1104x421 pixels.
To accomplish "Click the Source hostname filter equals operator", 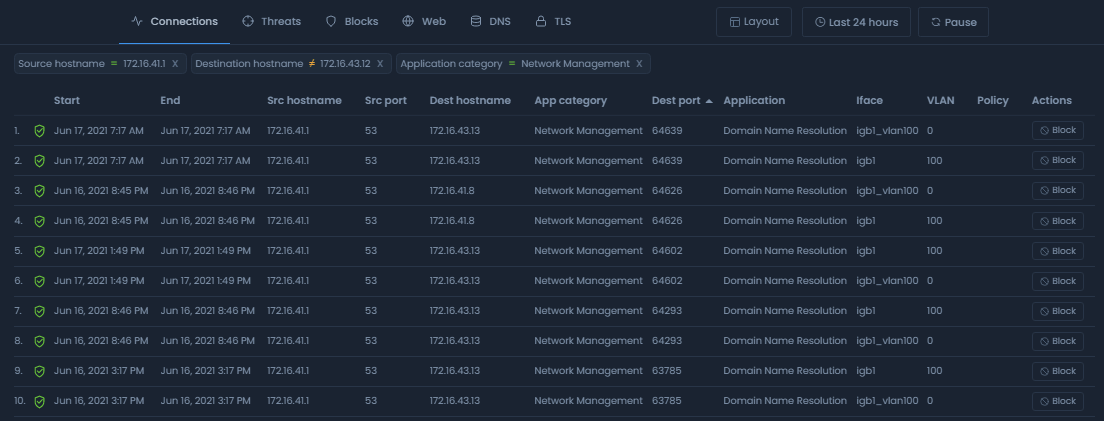I will pyautogui.click(x=114, y=63).
